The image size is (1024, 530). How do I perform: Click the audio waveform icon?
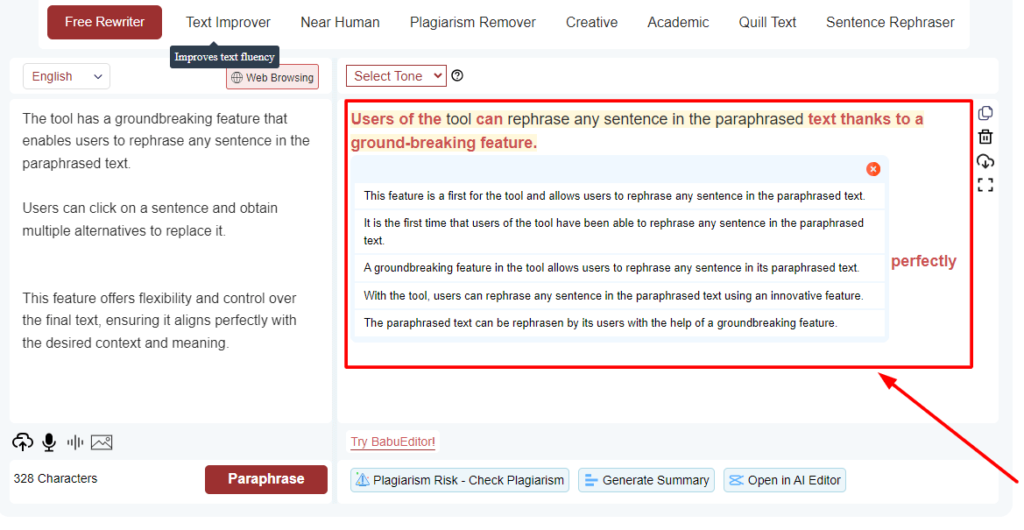tap(75, 442)
